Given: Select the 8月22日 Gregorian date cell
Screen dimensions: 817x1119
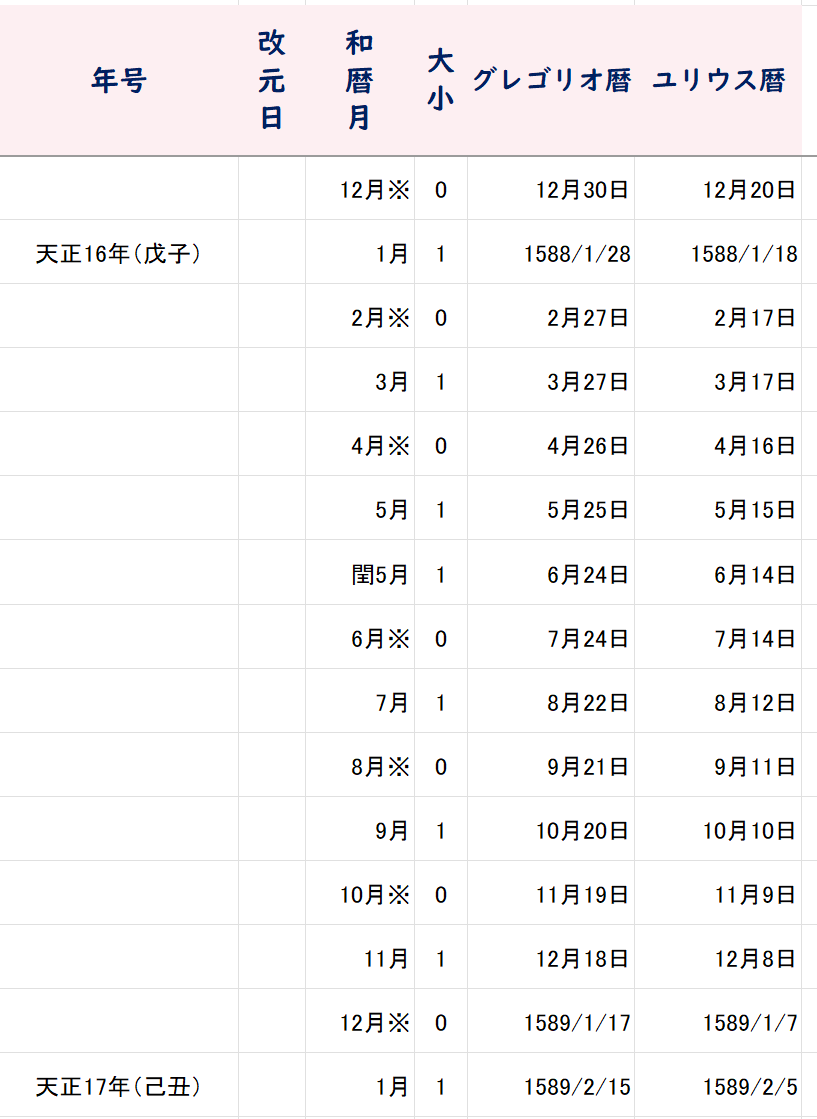Looking at the screenshot, I should pos(551,702).
